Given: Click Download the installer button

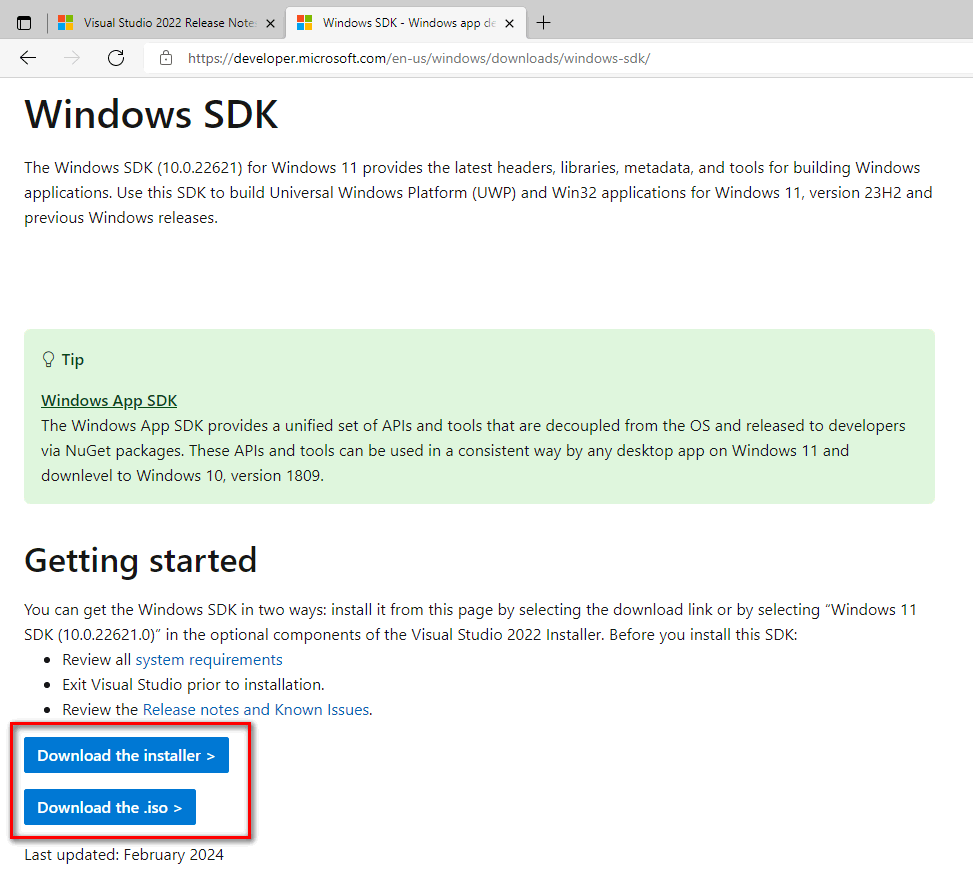Looking at the screenshot, I should pos(127,755).
